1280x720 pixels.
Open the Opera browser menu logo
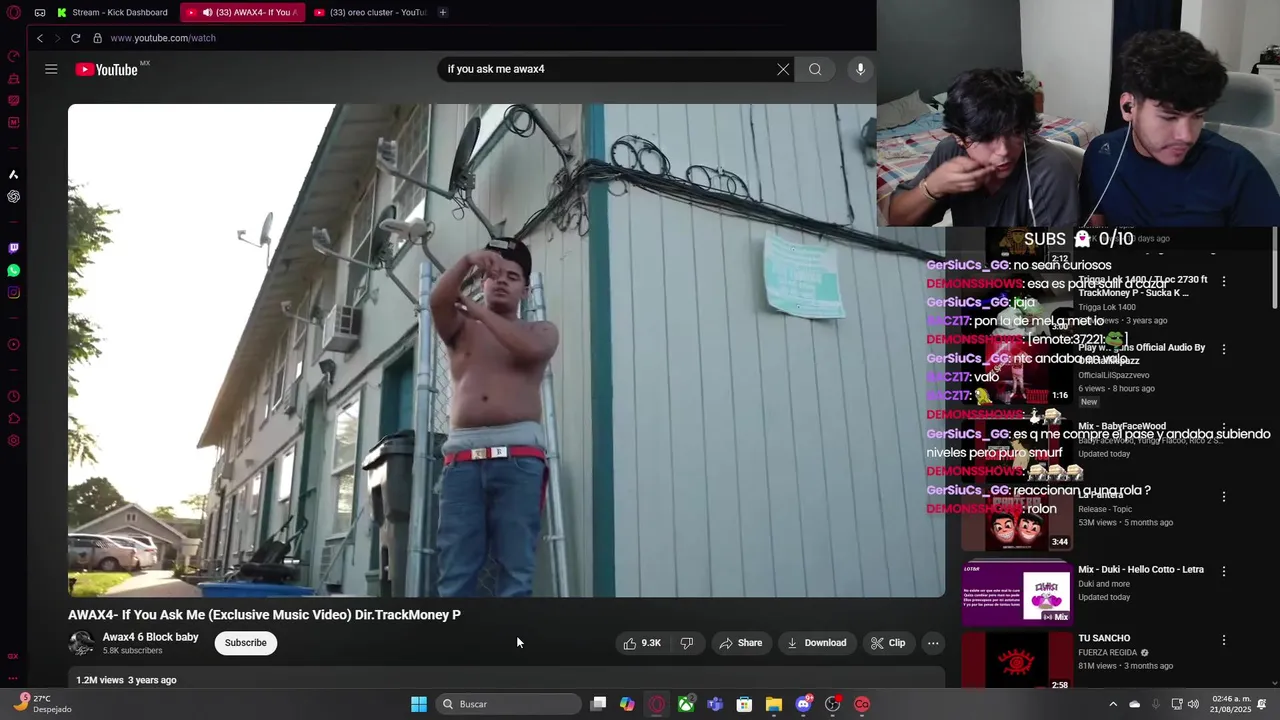(13, 12)
